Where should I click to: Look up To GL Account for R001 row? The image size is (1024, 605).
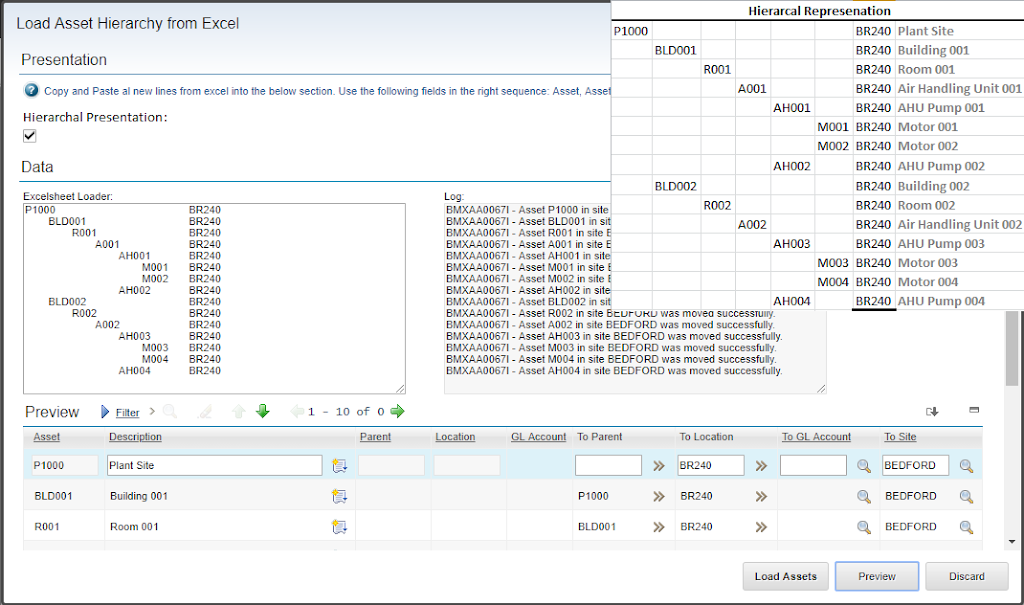point(864,527)
